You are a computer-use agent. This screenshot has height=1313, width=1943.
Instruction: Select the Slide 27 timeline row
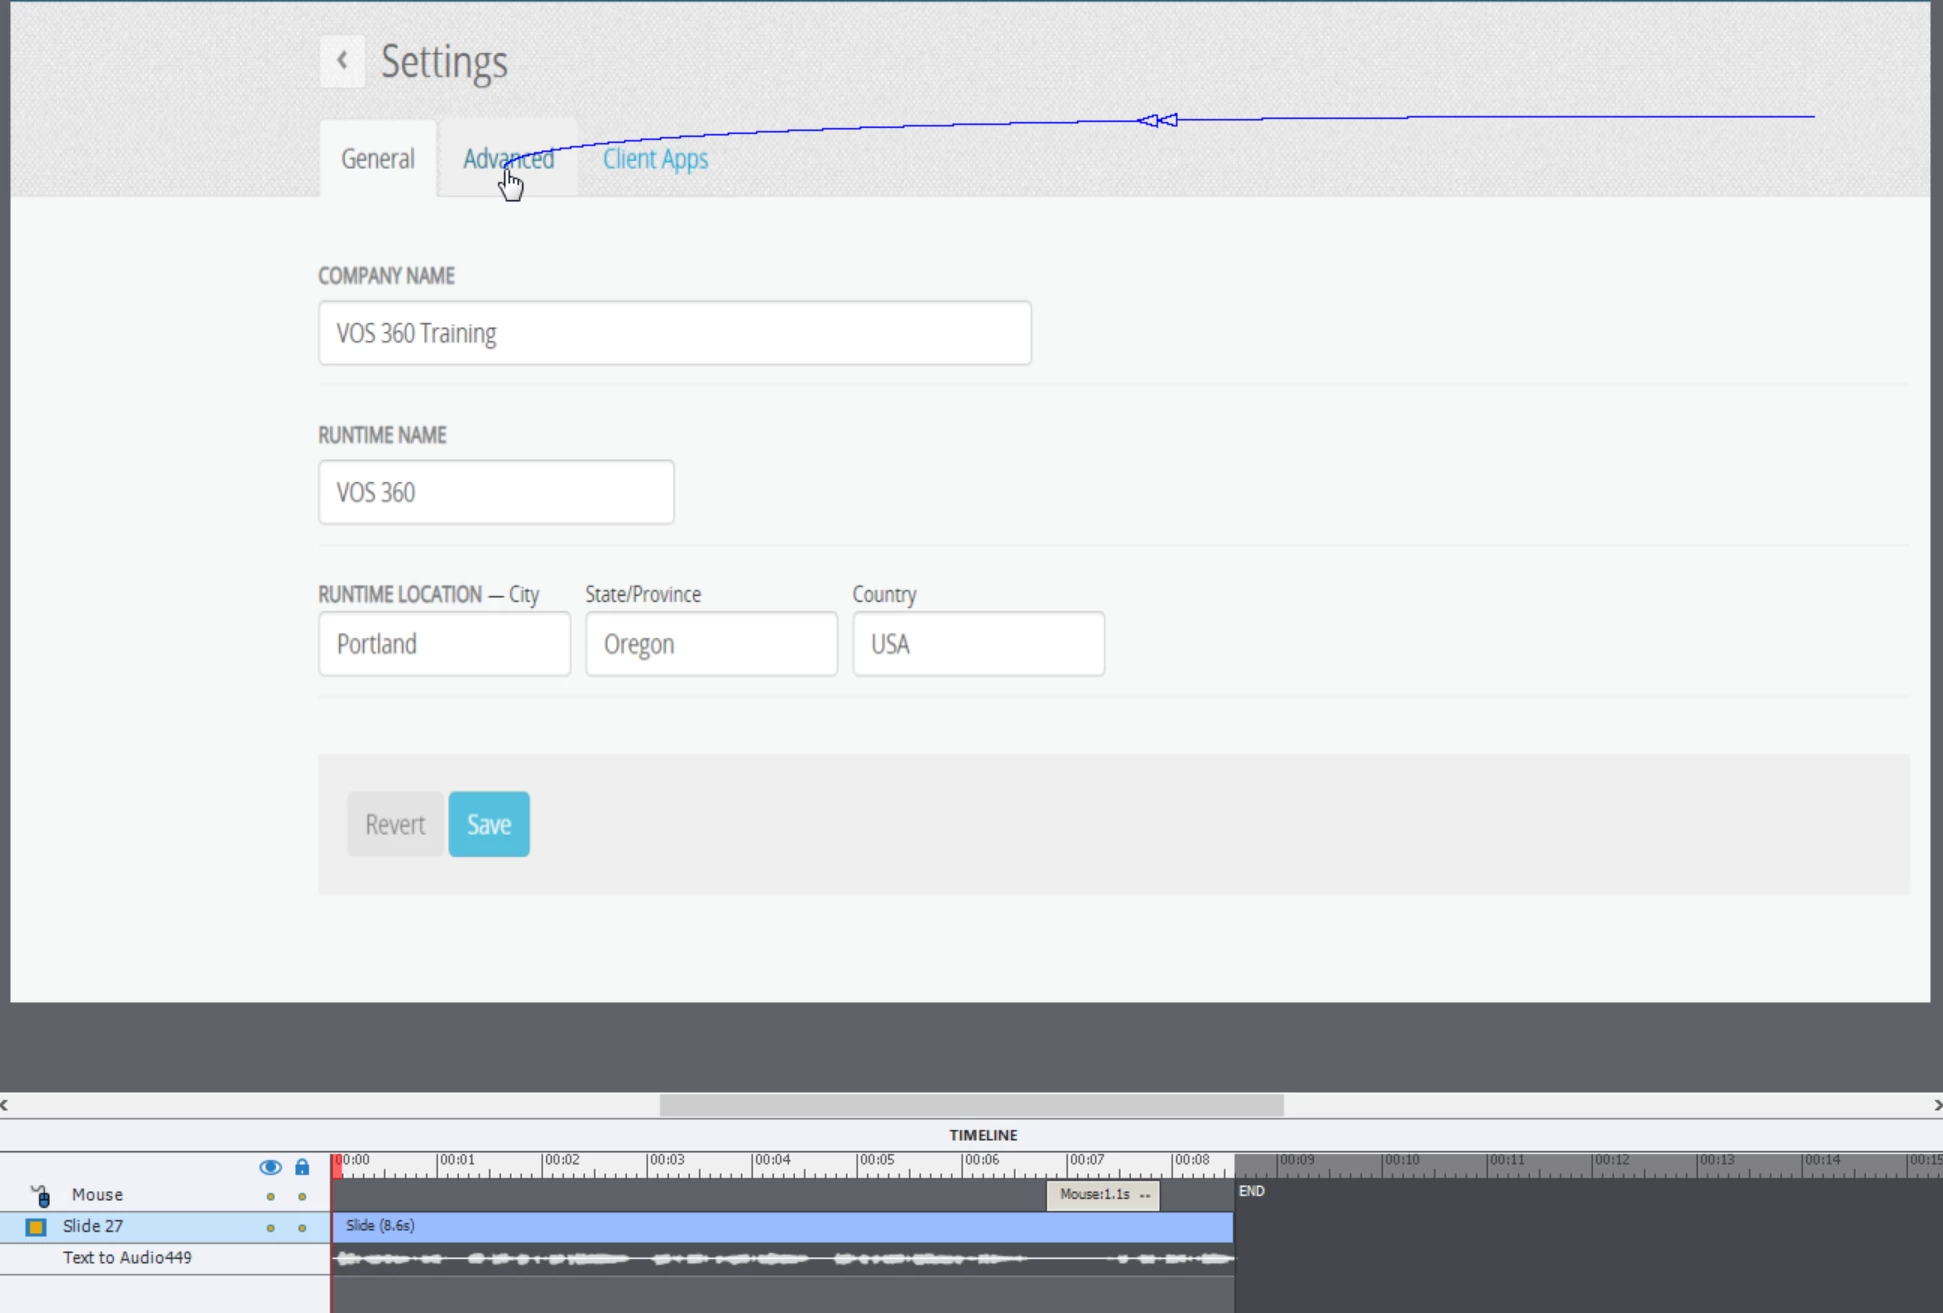point(165,1227)
